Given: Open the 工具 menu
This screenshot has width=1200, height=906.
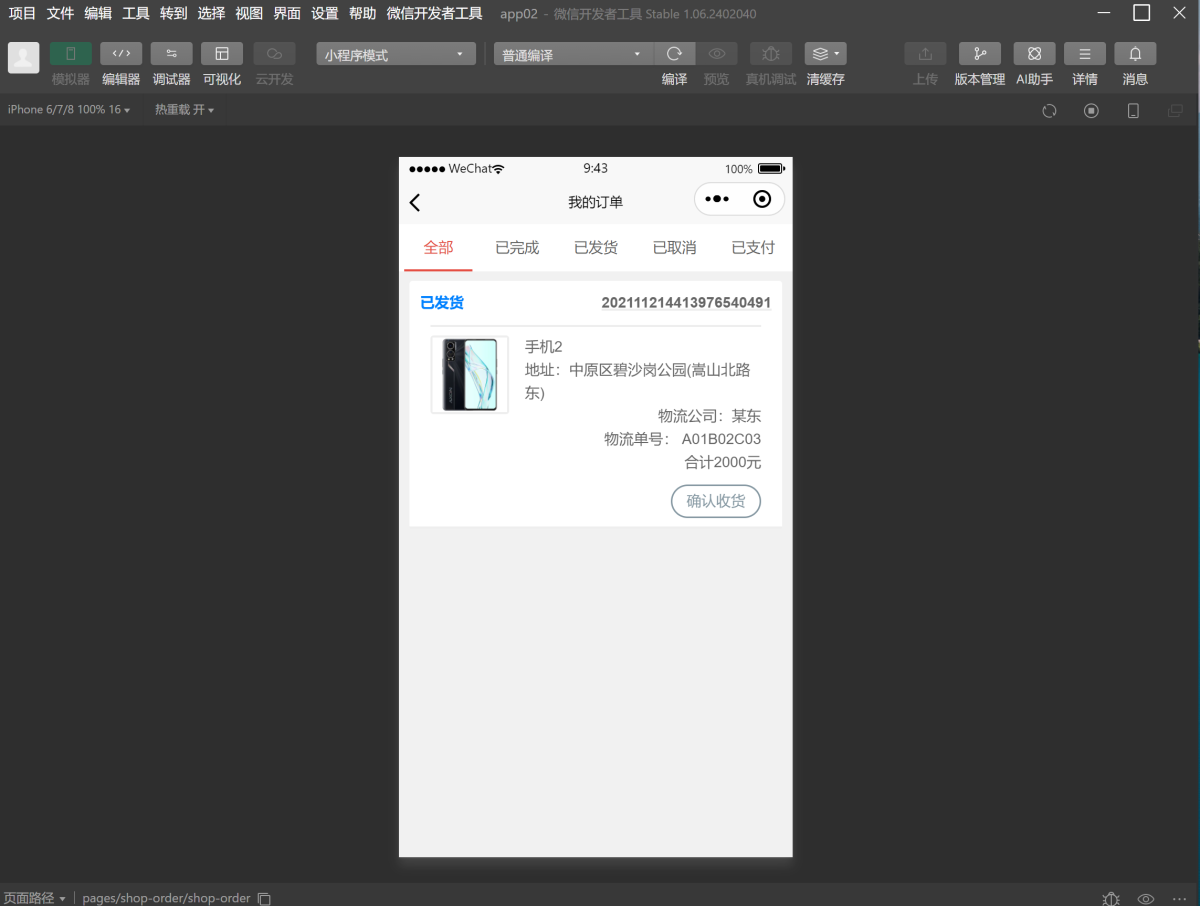Looking at the screenshot, I should (136, 13).
